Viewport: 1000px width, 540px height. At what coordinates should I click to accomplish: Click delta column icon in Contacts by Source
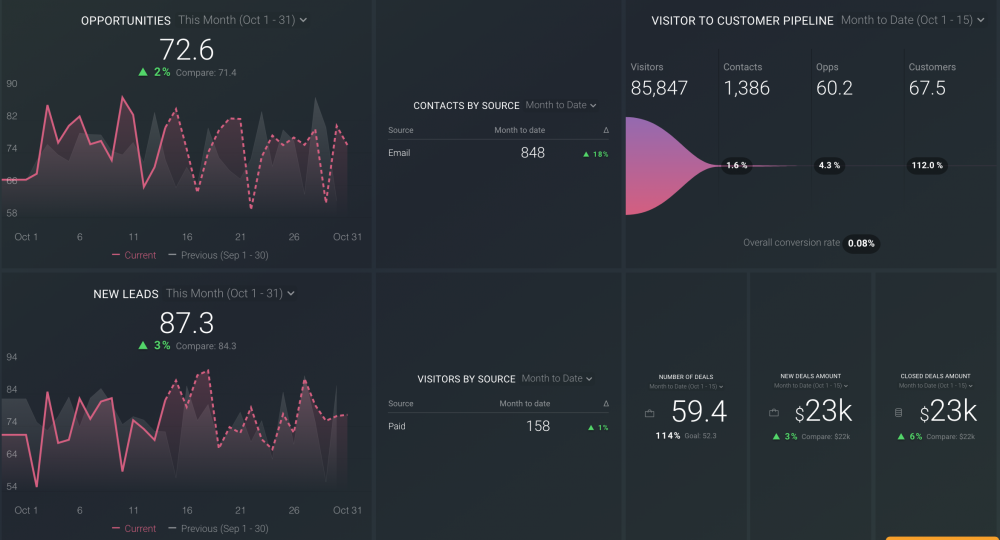coord(605,130)
